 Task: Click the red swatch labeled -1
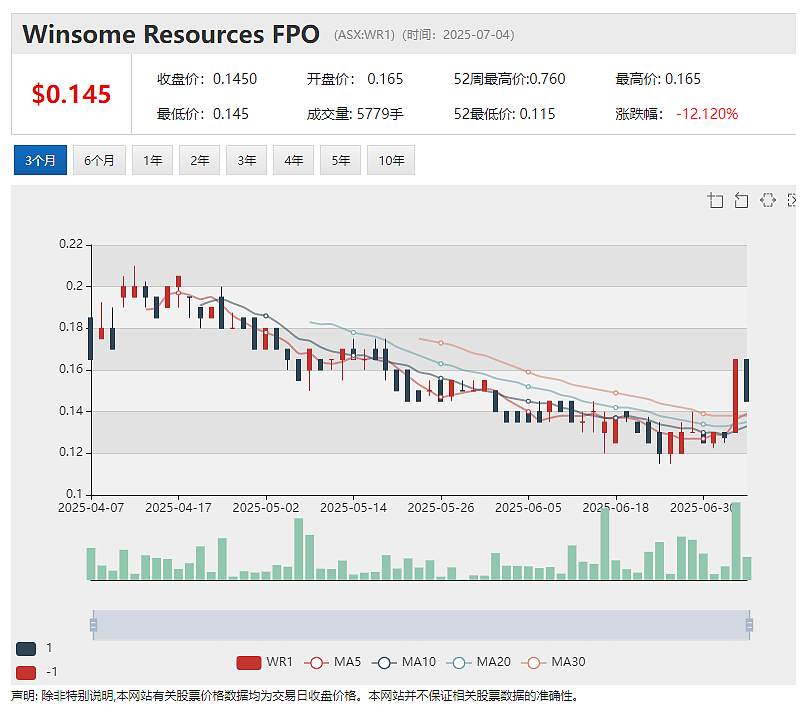(x=26, y=672)
